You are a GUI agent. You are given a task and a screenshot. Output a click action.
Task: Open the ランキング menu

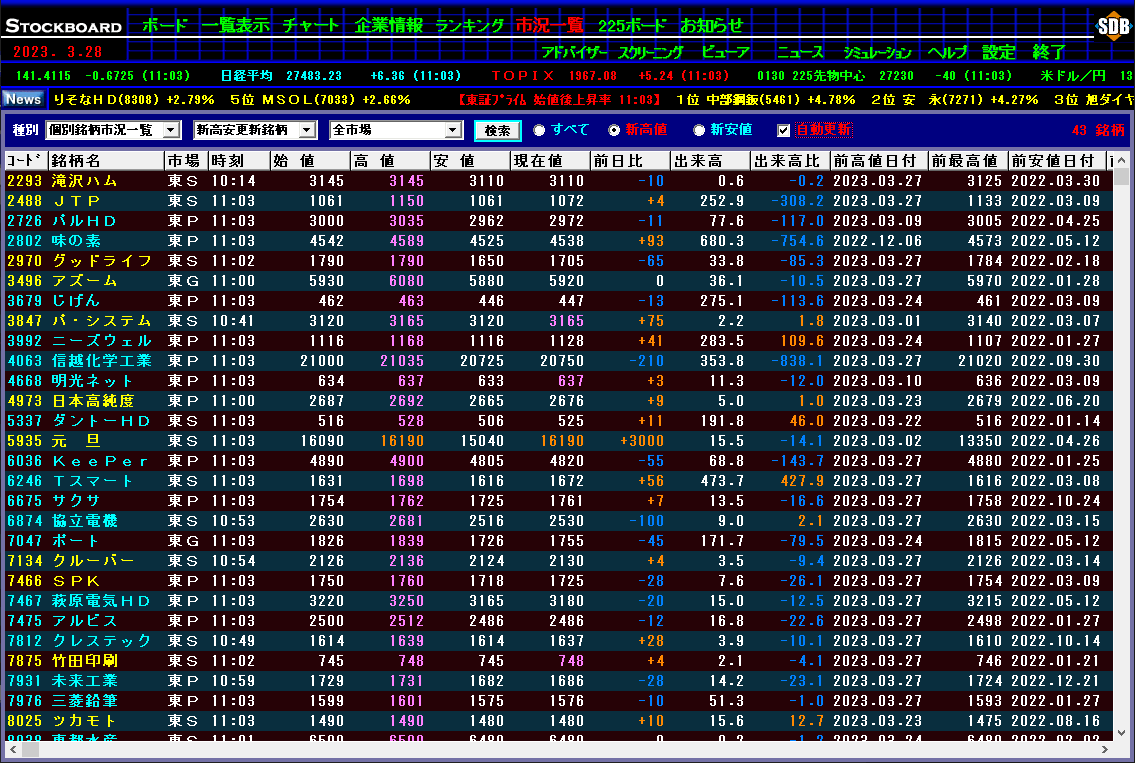470,25
